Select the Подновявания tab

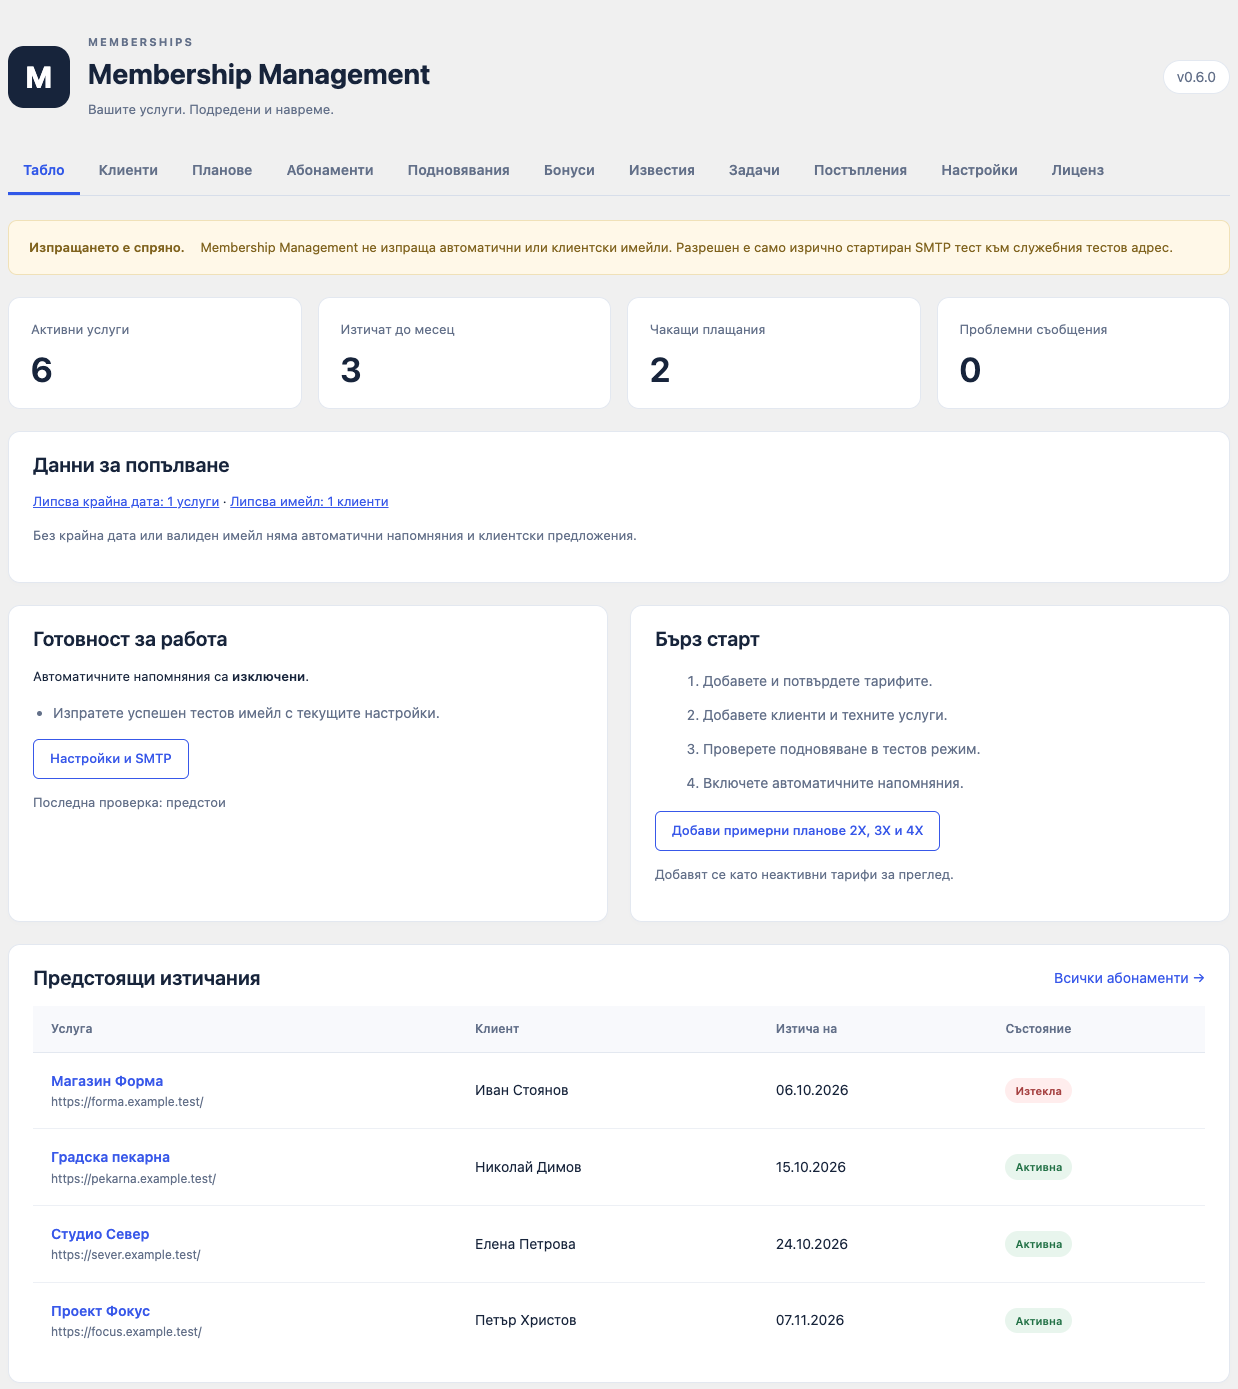coord(459,170)
